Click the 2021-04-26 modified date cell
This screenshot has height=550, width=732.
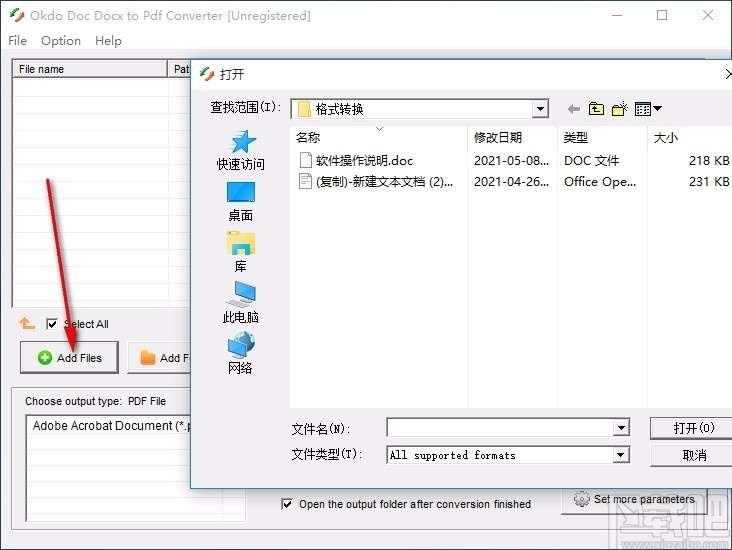point(512,182)
